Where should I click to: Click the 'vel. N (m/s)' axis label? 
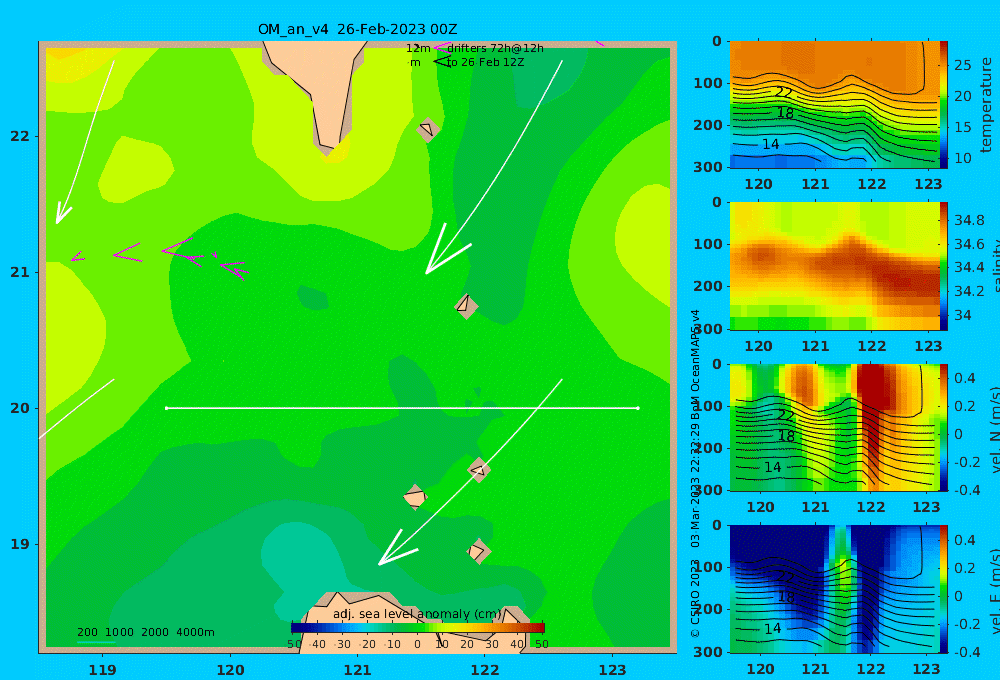click(x=995, y=429)
